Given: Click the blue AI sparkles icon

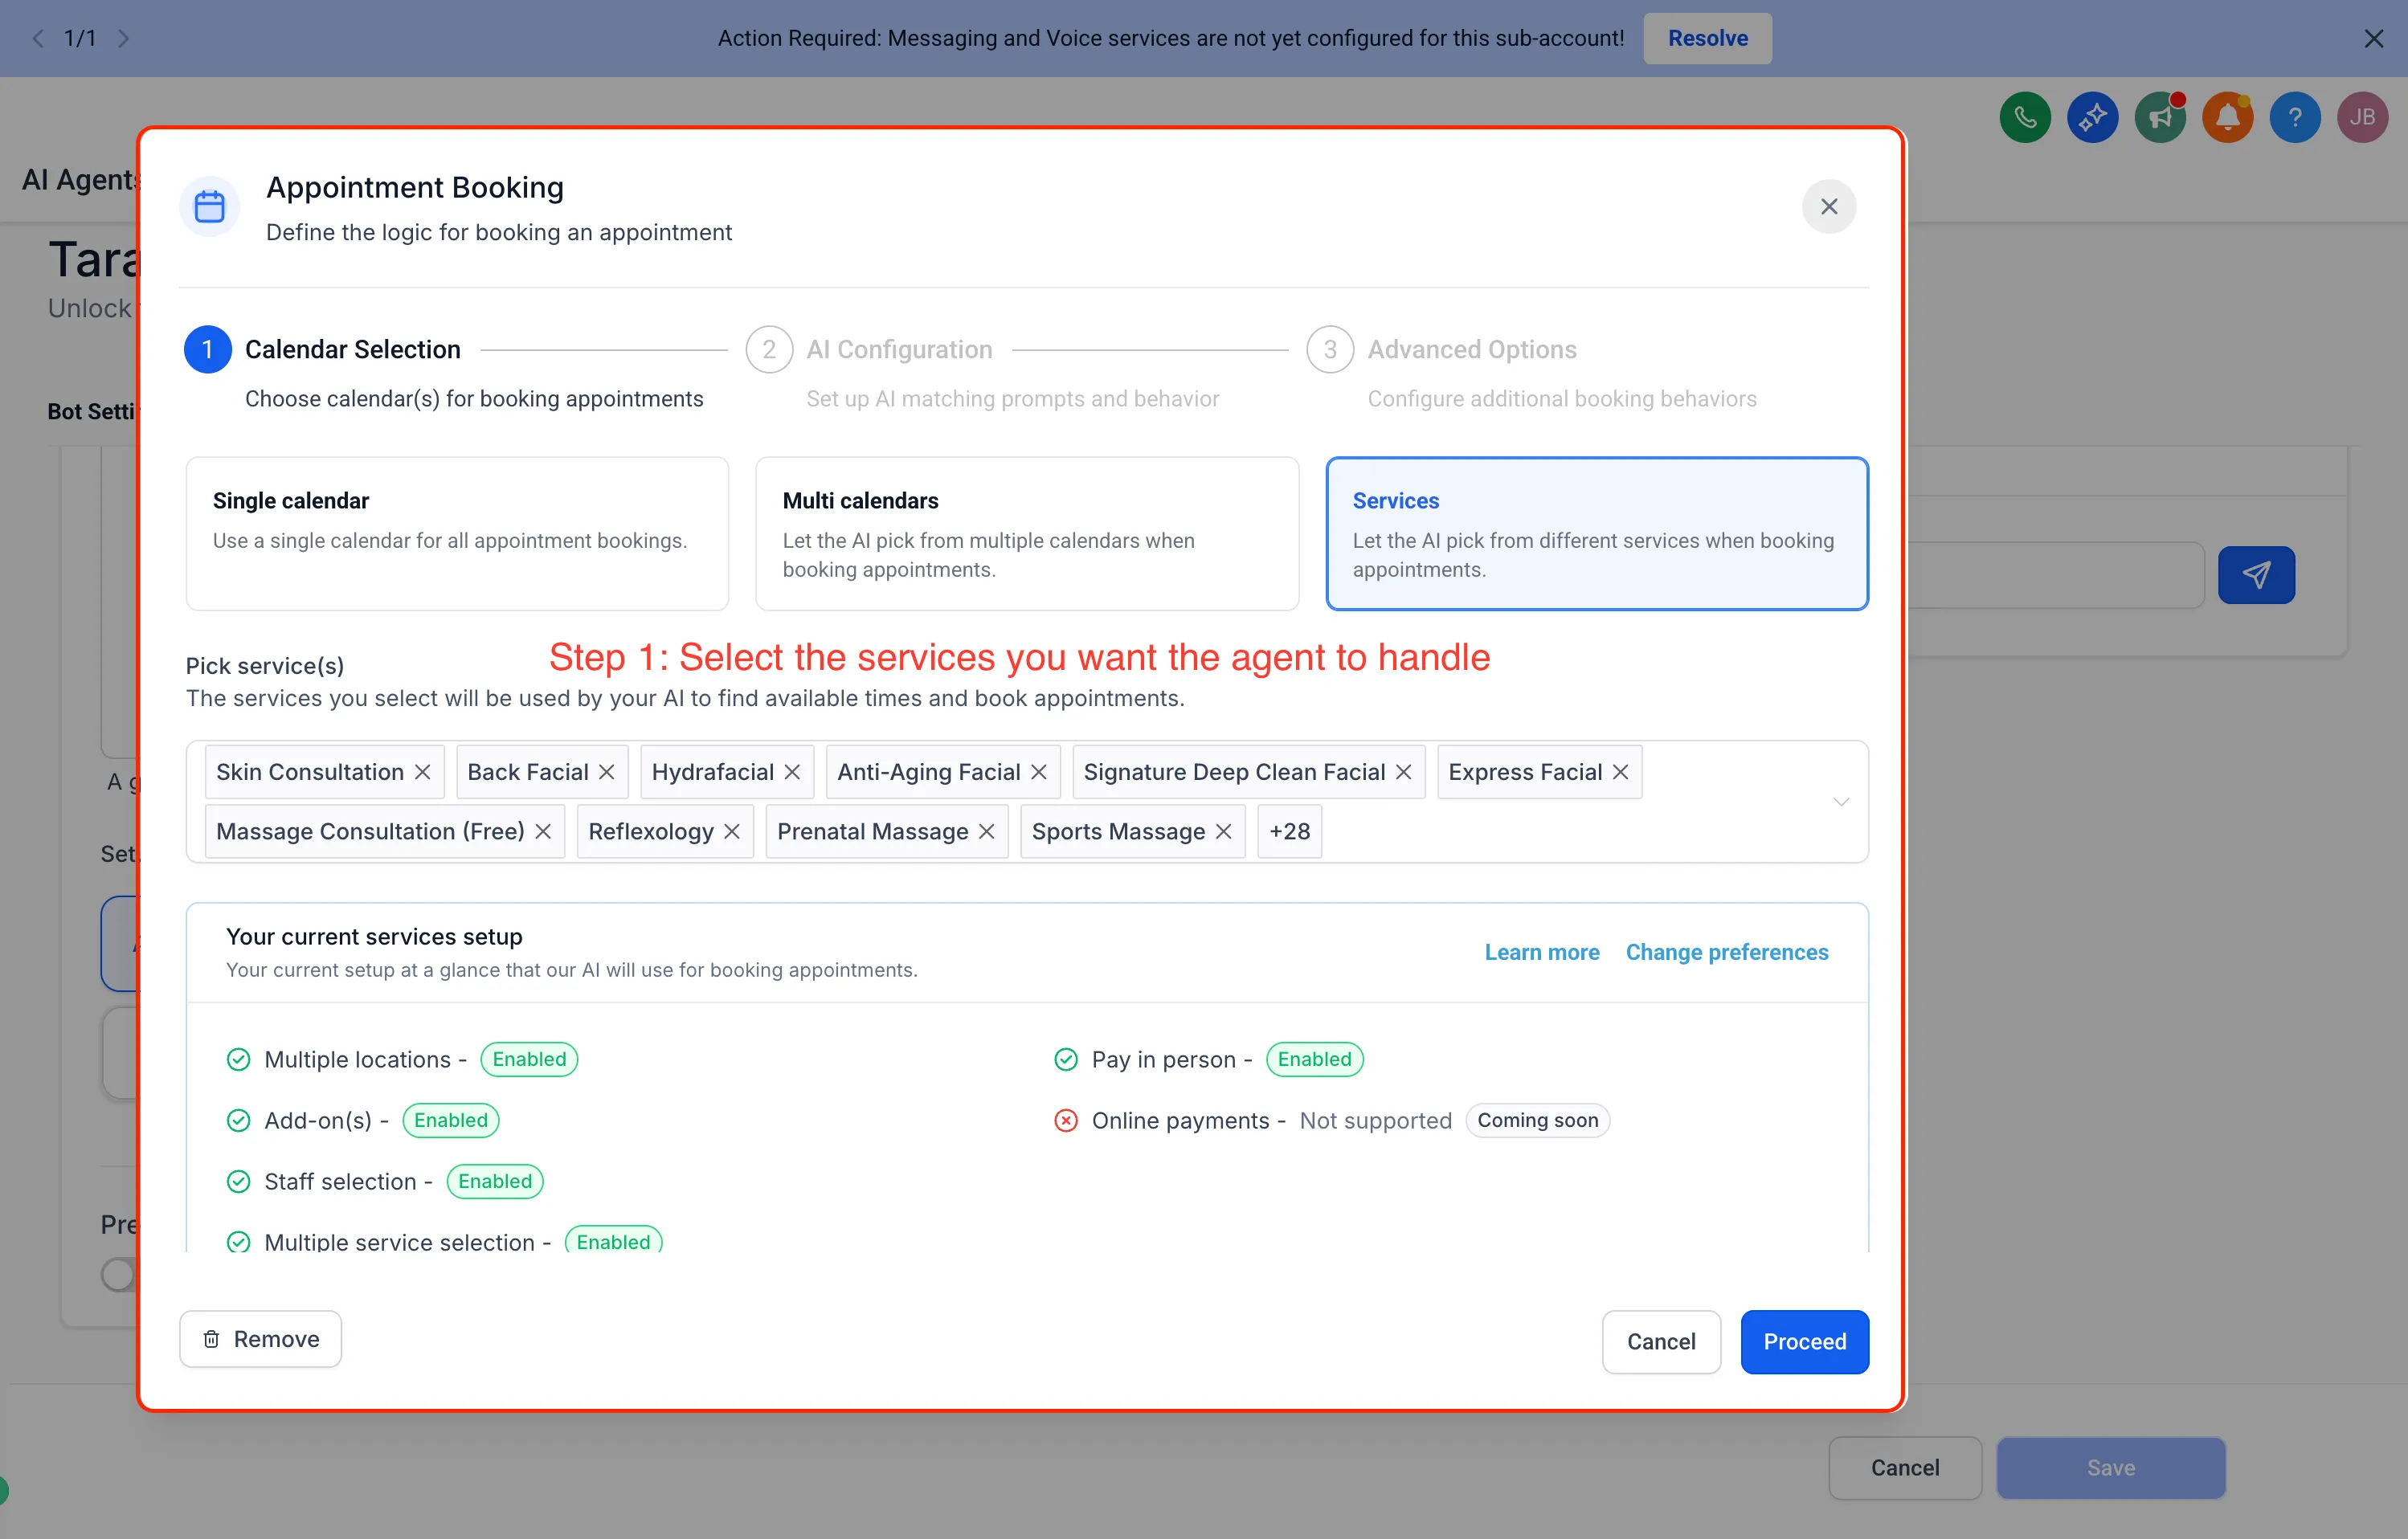Looking at the screenshot, I should click(x=2092, y=117).
